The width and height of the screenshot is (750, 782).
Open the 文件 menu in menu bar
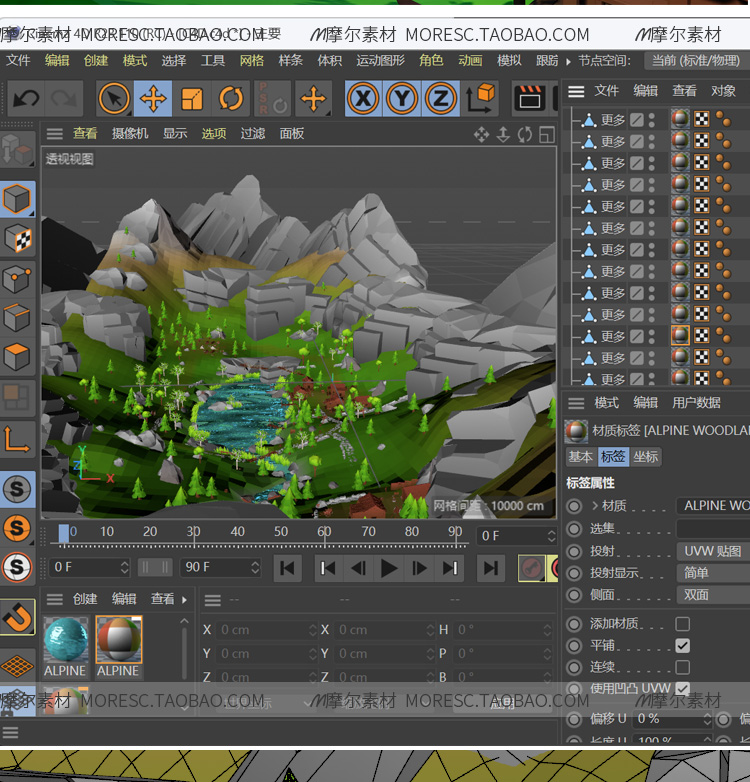[18, 61]
